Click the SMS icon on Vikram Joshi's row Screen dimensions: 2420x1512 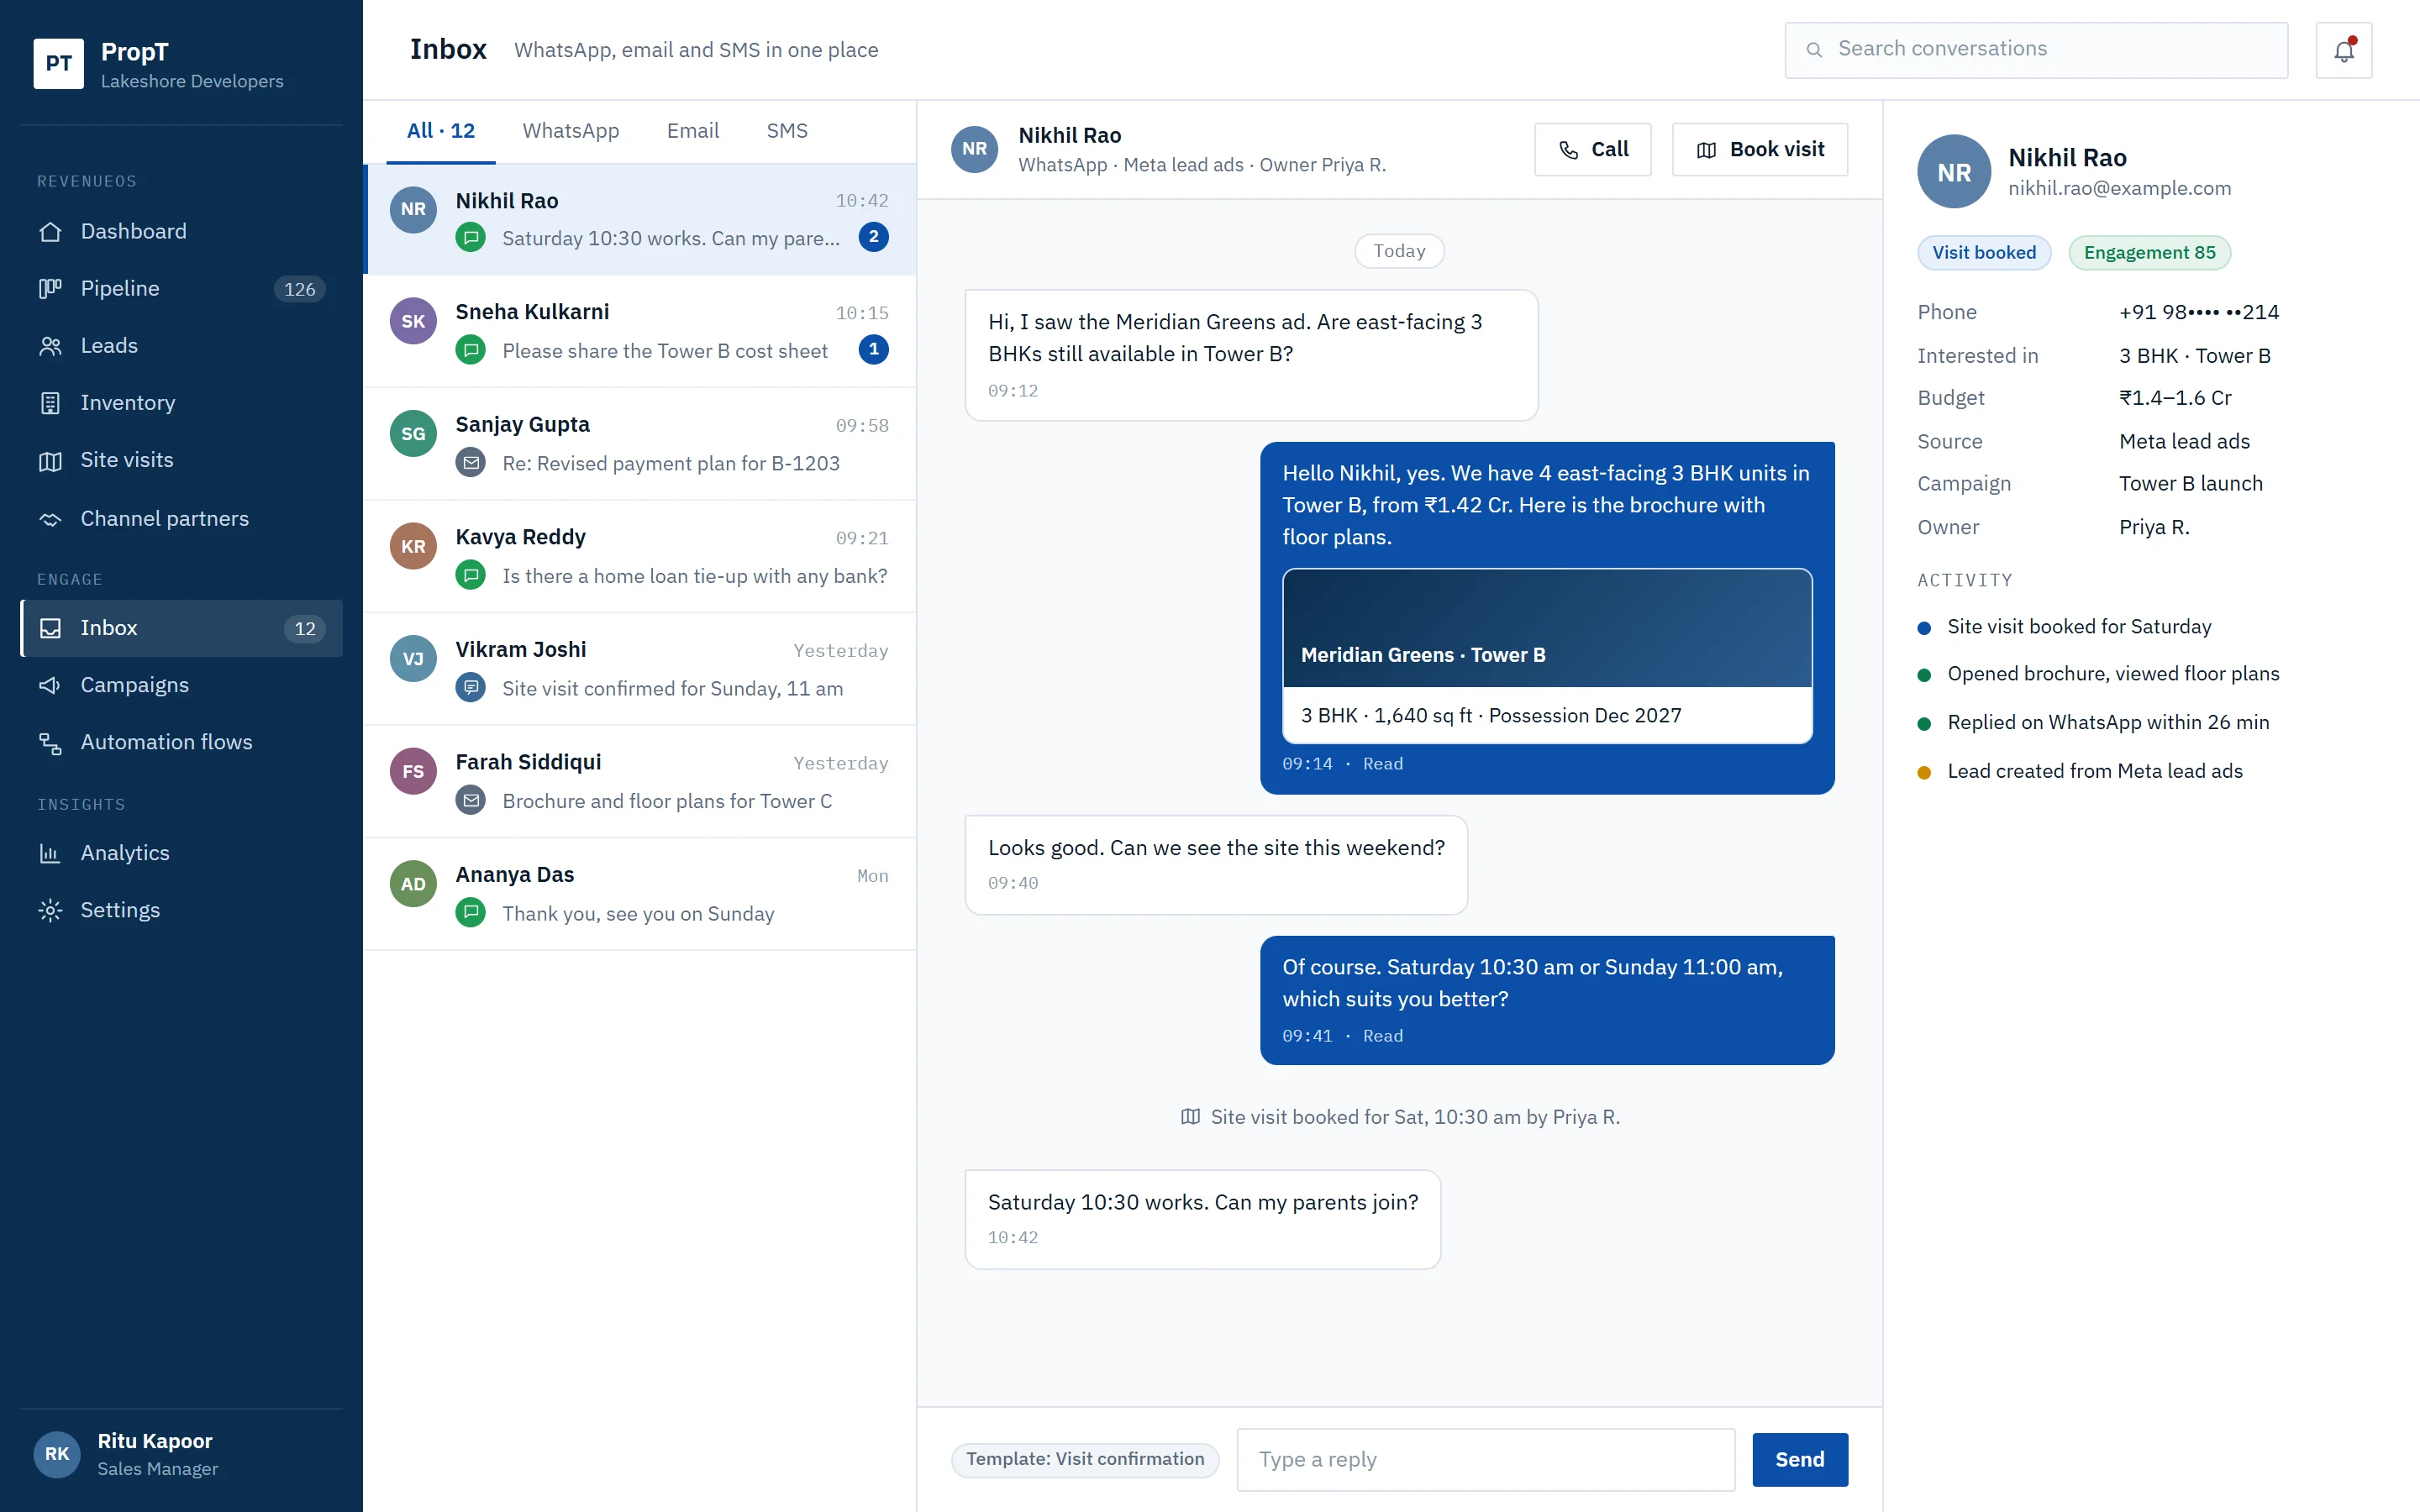tap(471, 688)
